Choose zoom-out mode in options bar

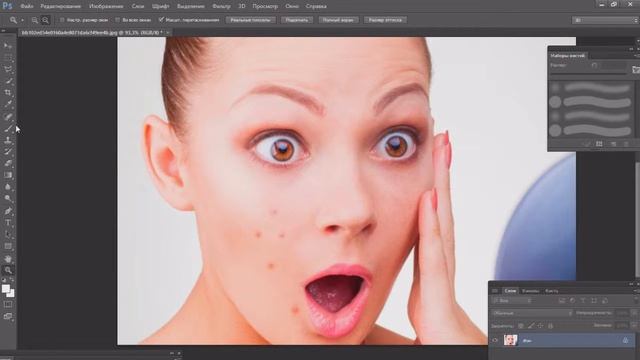[45, 20]
